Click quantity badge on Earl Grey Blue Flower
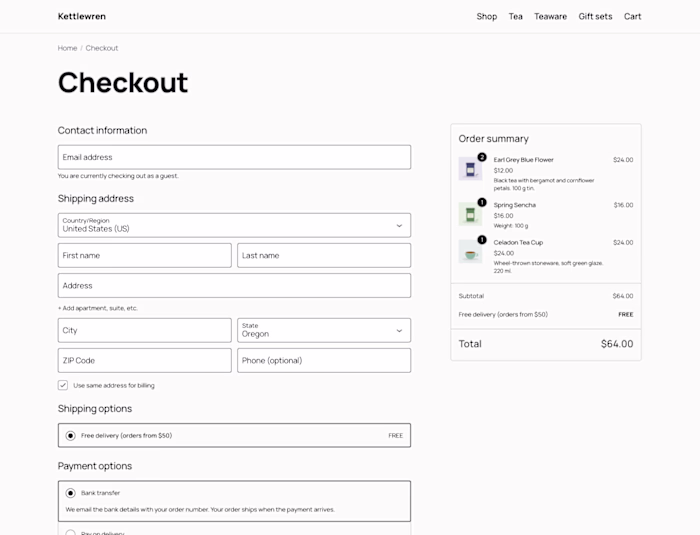Image resolution: width=700 pixels, height=535 pixels. pos(482,157)
